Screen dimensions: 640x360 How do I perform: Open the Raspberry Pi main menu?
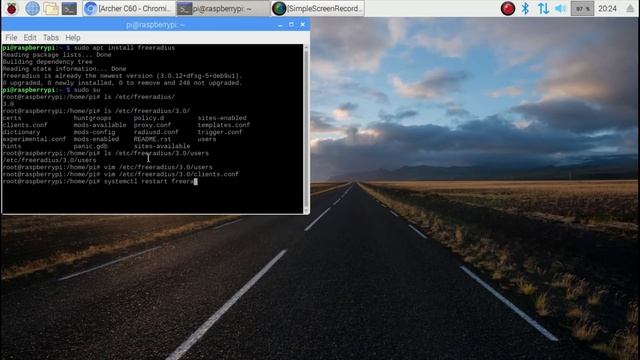(11, 8)
